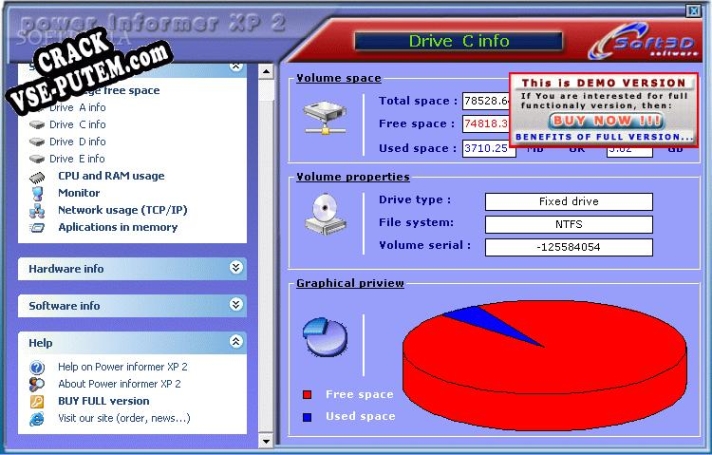The width and height of the screenshot is (712, 455).
Task: Open CPU and RAM usage
Action: pyautogui.click(x=111, y=176)
